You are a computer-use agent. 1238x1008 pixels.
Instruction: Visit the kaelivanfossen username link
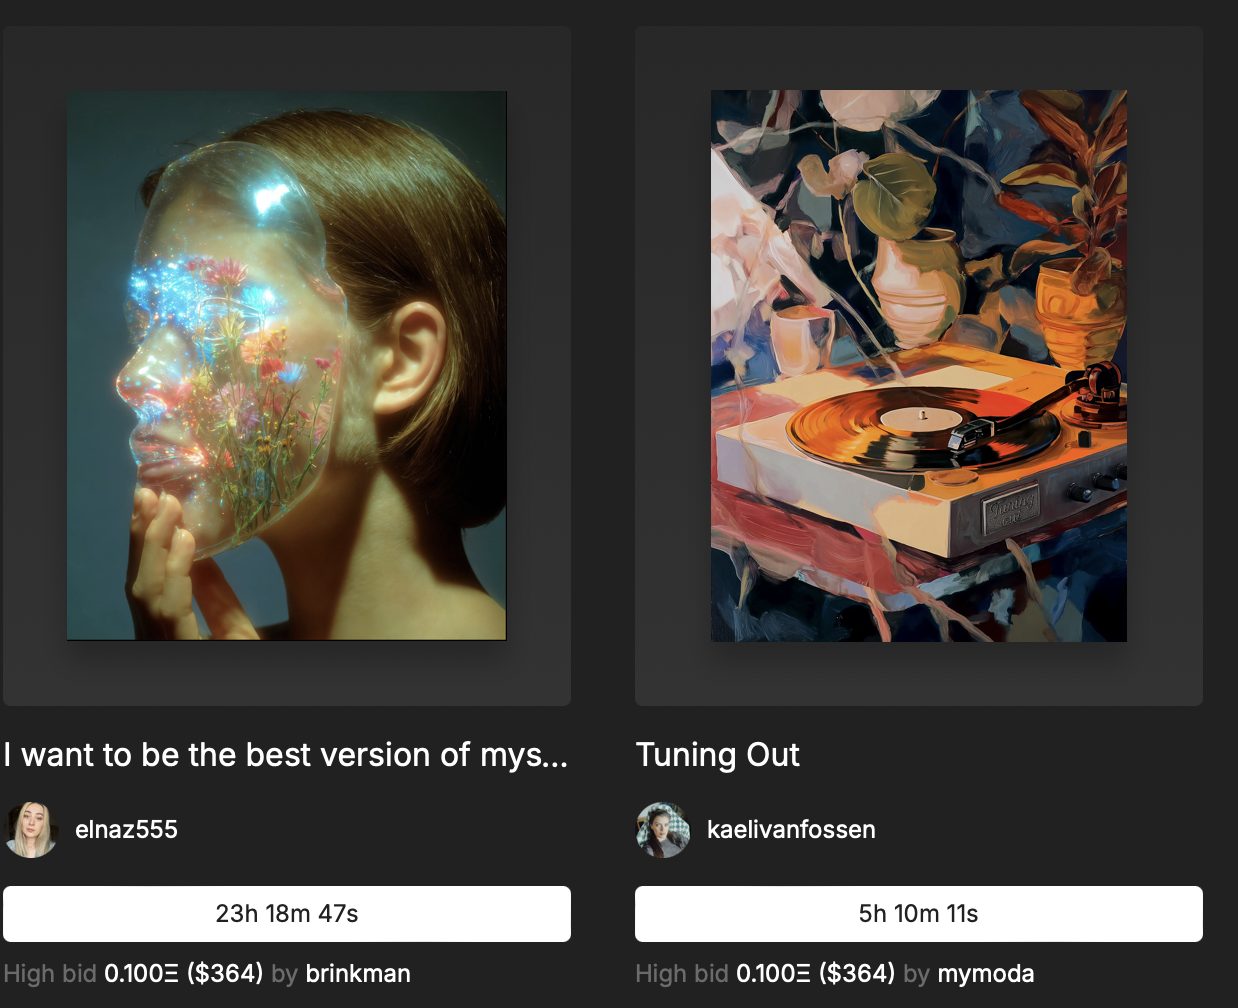(x=790, y=829)
